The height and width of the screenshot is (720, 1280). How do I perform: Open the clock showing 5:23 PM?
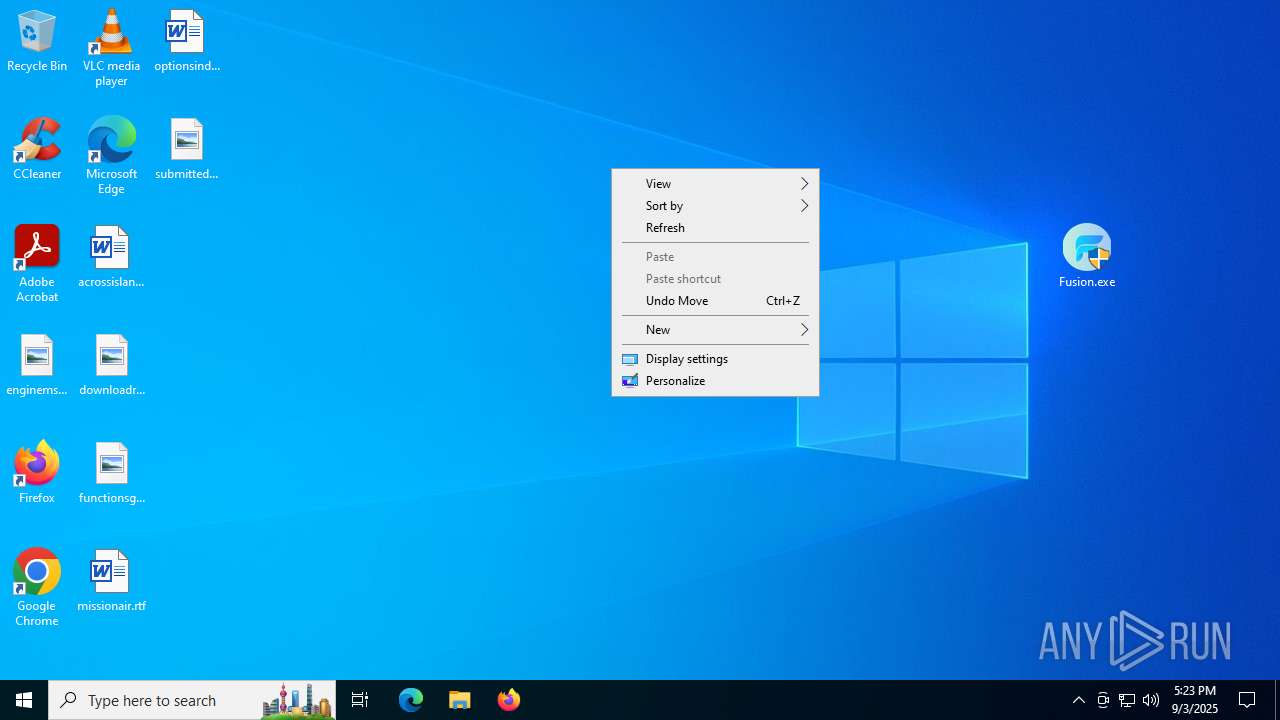click(1195, 700)
